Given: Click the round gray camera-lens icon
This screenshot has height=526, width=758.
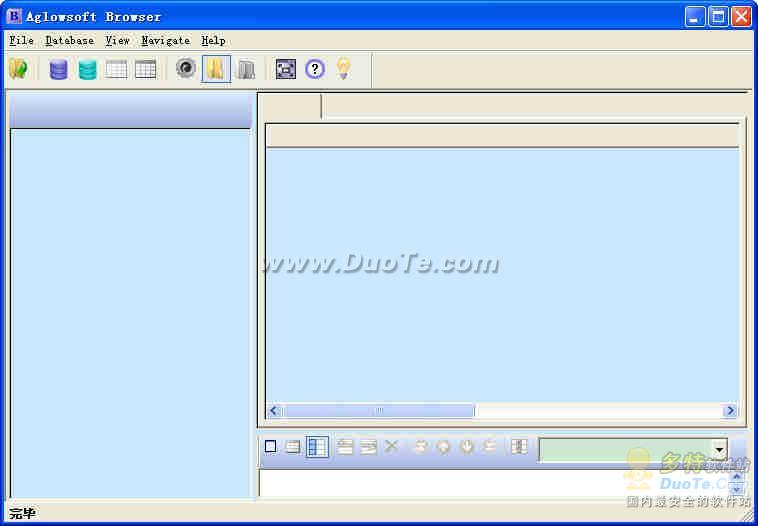Looking at the screenshot, I should [x=186, y=68].
